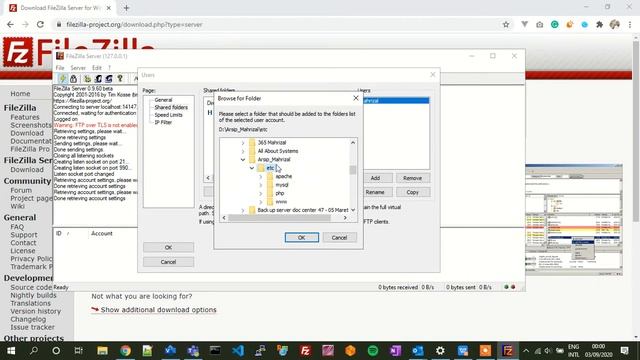Image resolution: width=640 pixels, height=360 pixels.
Task: Select the php folder in the tree
Action: (280, 193)
